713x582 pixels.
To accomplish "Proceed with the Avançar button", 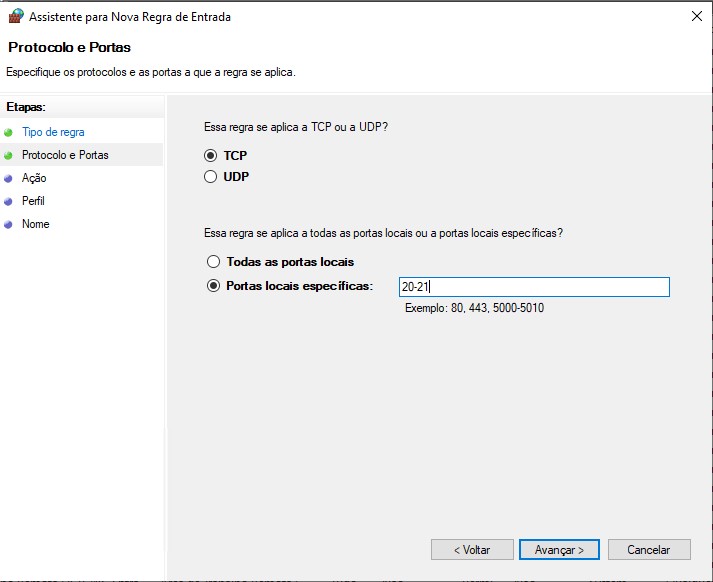I will (559, 550).
